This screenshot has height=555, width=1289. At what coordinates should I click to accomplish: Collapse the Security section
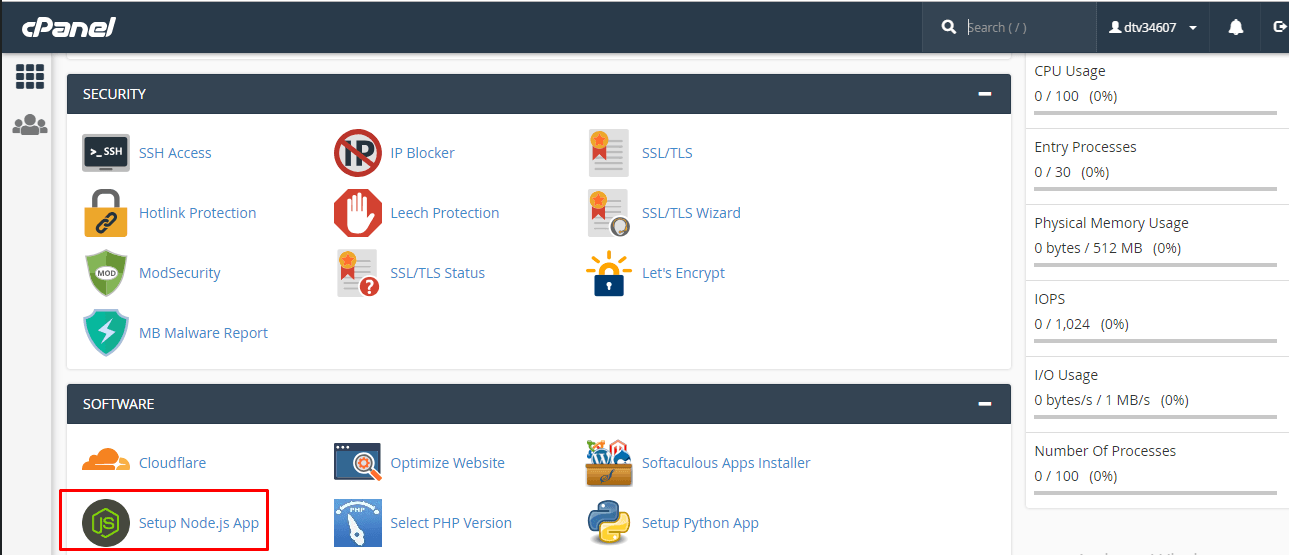(x=985, y=94)
